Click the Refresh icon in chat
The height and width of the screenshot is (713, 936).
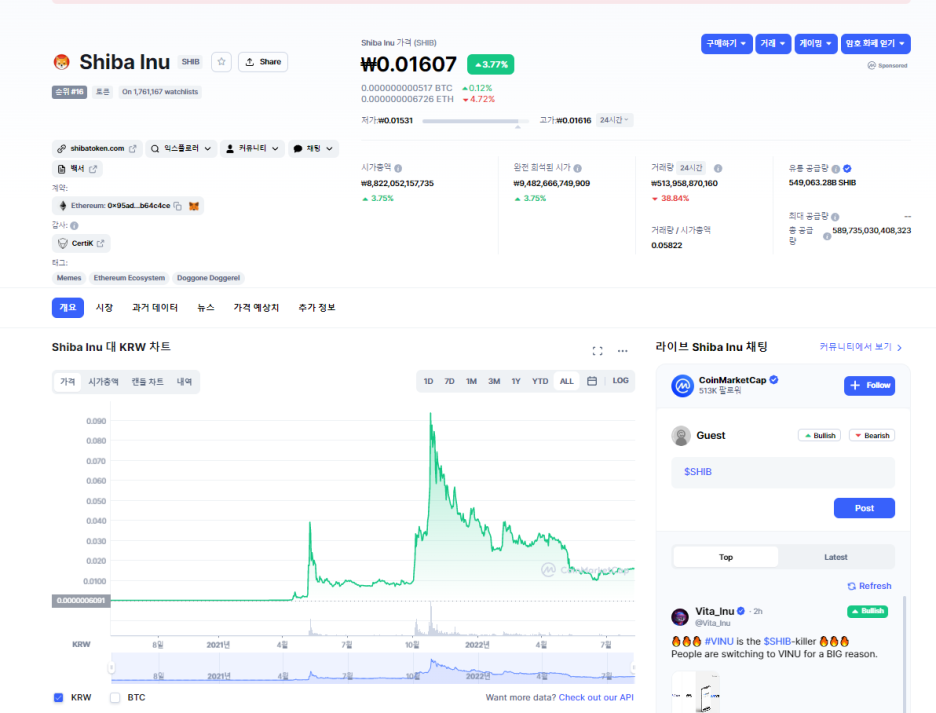coord(852,586)
